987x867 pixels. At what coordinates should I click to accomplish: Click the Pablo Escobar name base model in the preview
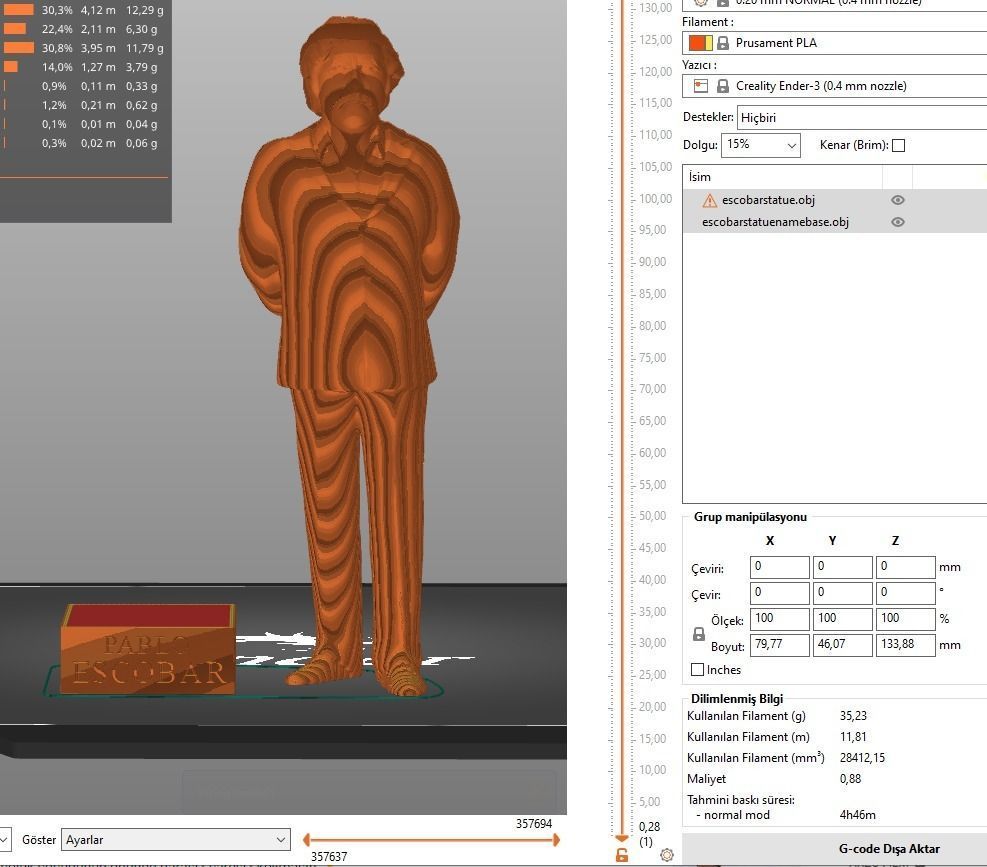pos(149,650)
